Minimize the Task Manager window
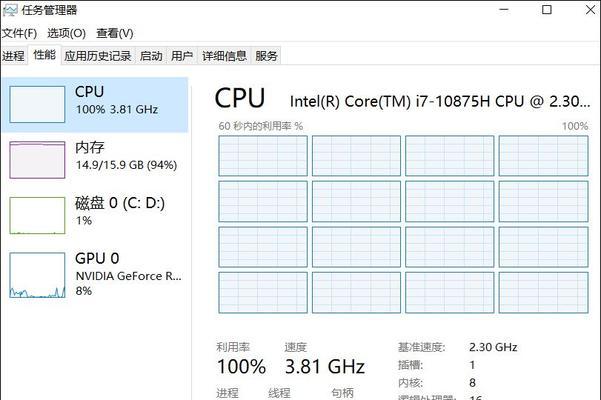 504,10
